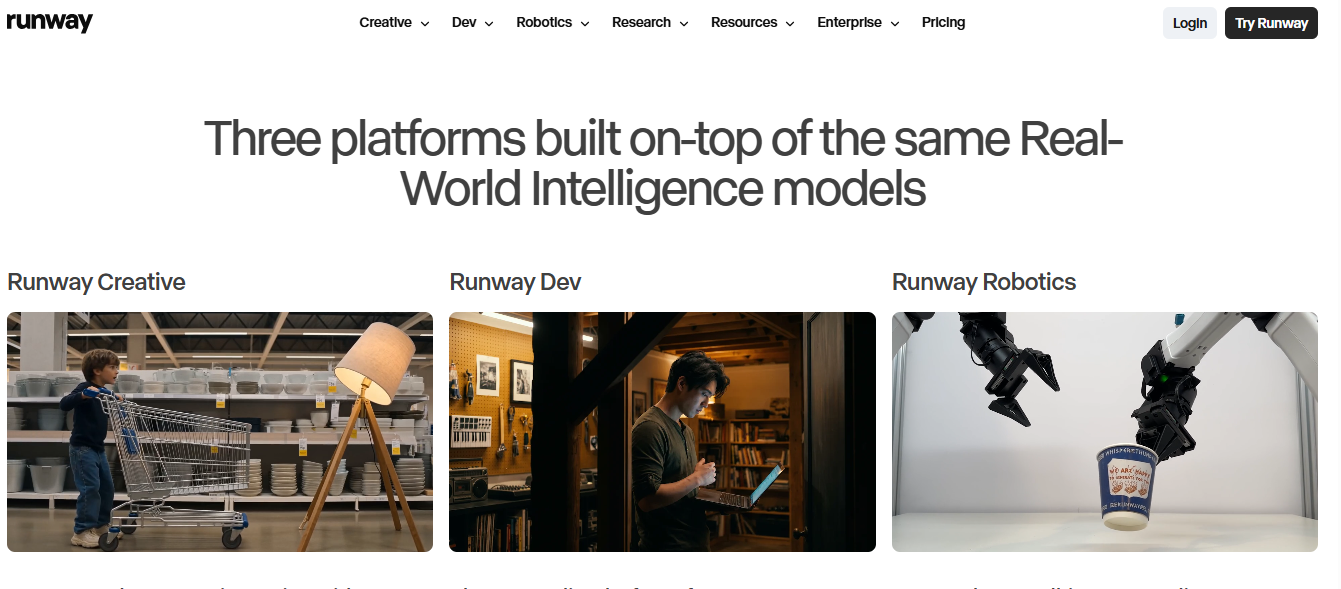The width and height of the screenshot is (1341, 589).
Task: Select the man with laptop image
Action: tap(662, 432)
